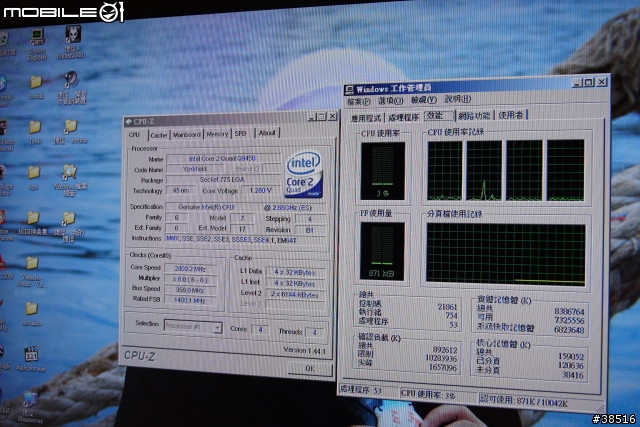Click the Package field showing Socket 775 LGA

point(223,180)
